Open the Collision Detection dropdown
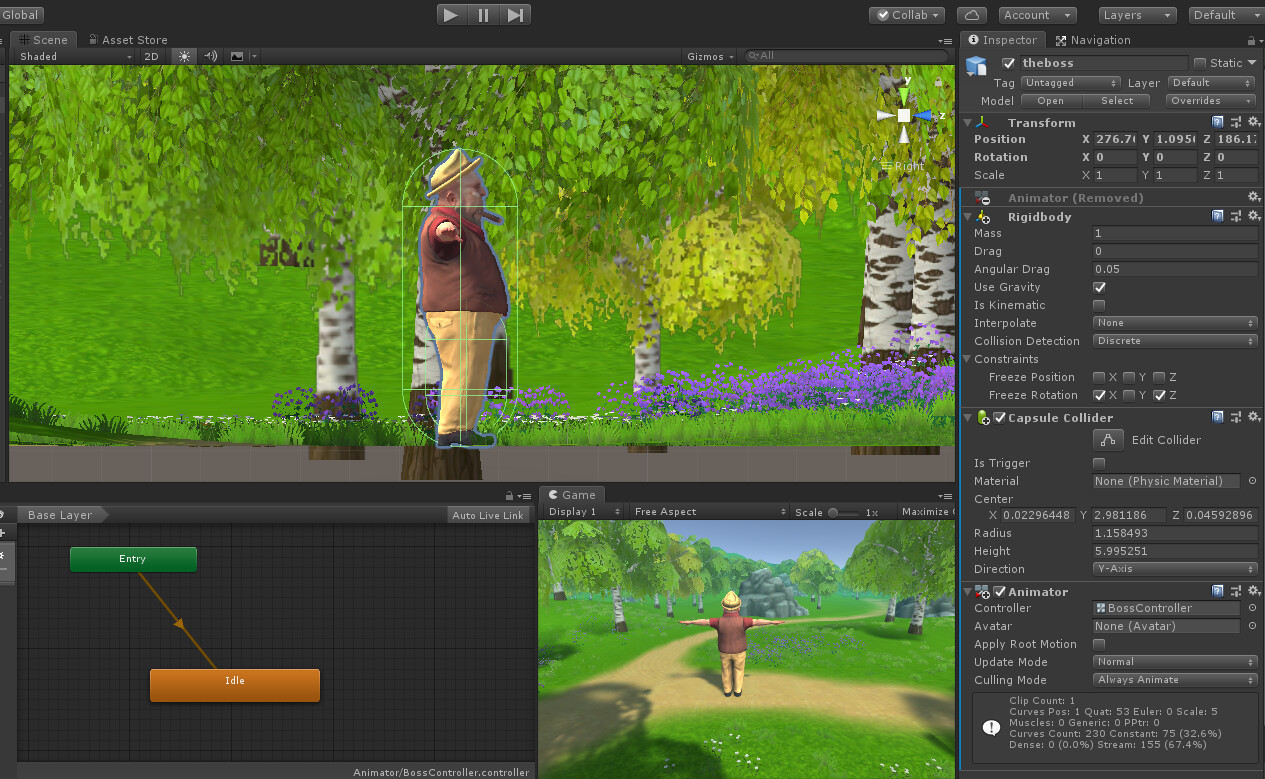This screenshot has width=1265, height=779. point(1174,342)
